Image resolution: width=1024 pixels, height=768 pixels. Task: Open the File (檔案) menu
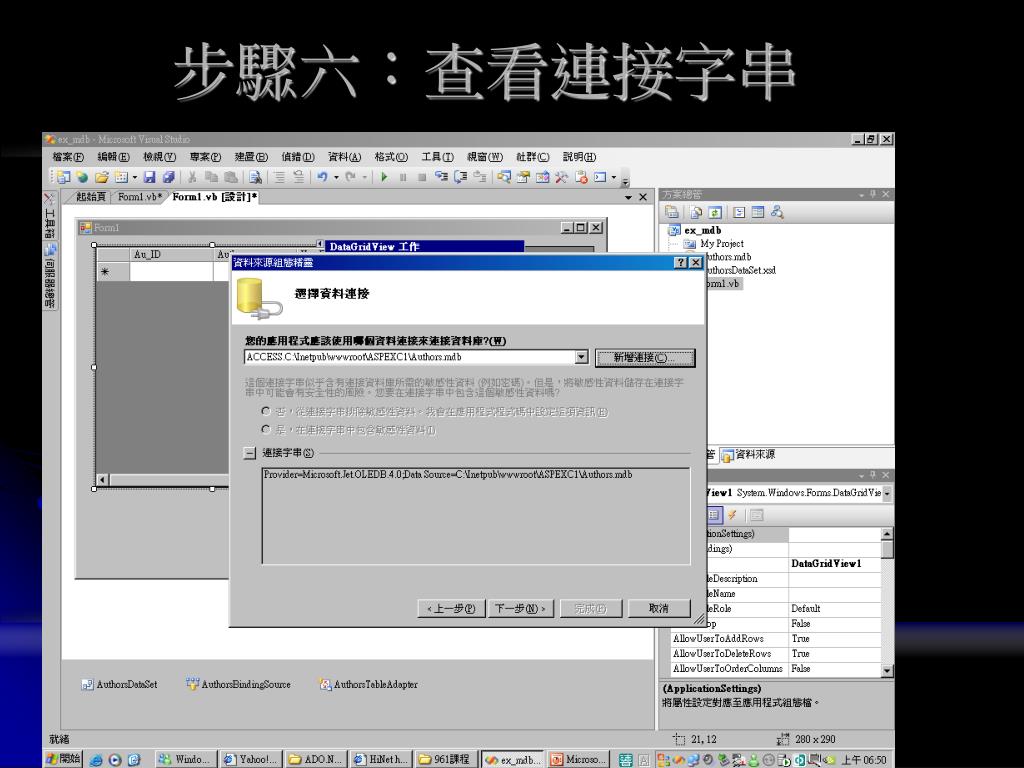coord(68,157)
